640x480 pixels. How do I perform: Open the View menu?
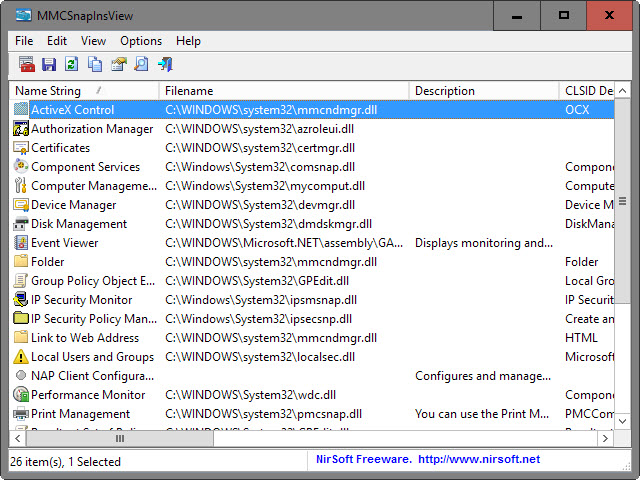pos(94,41)
